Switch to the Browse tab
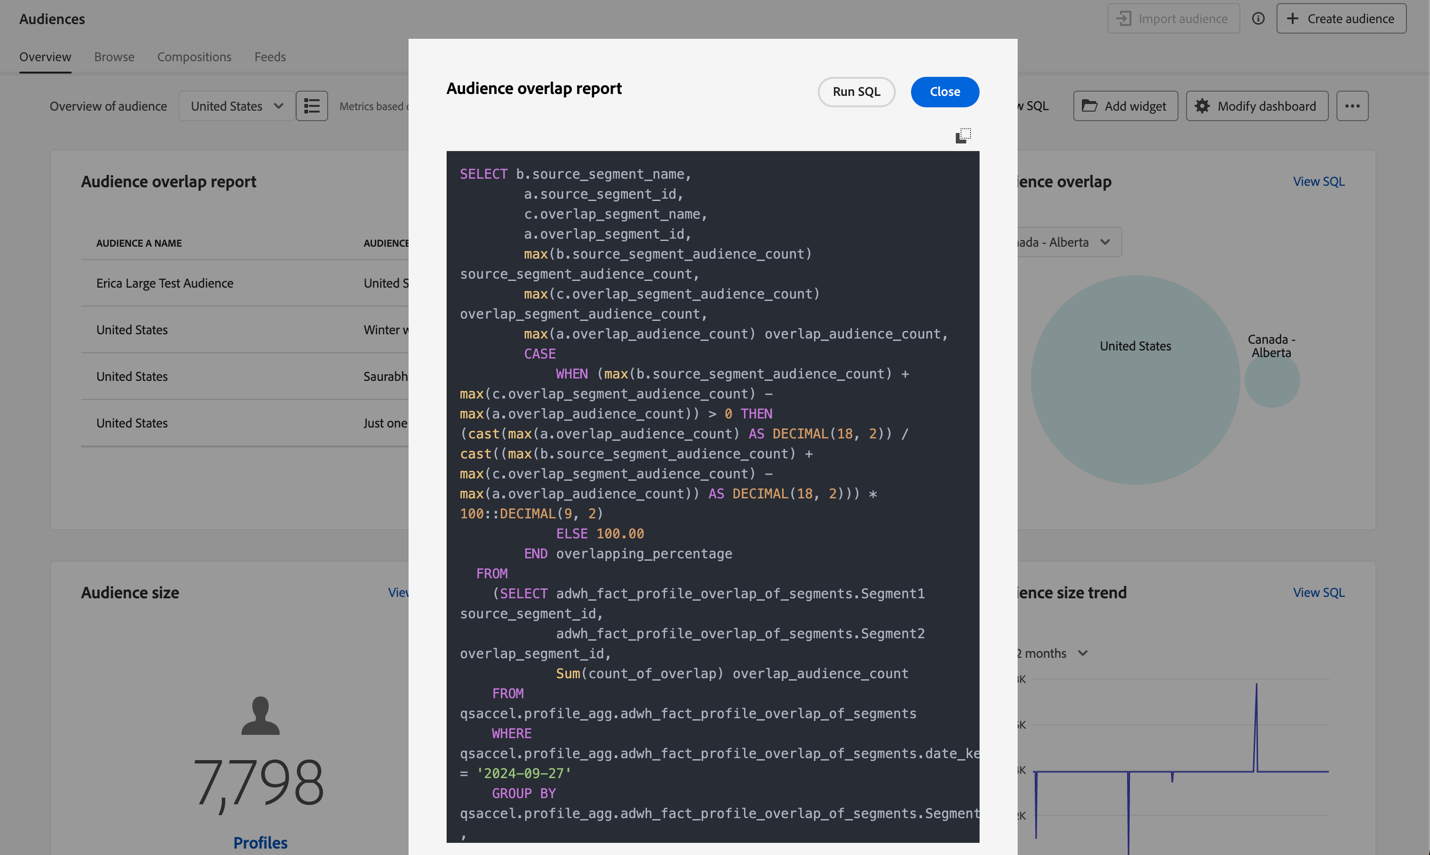This screenshot has width=1430, height=855. (x=113, y=57)
